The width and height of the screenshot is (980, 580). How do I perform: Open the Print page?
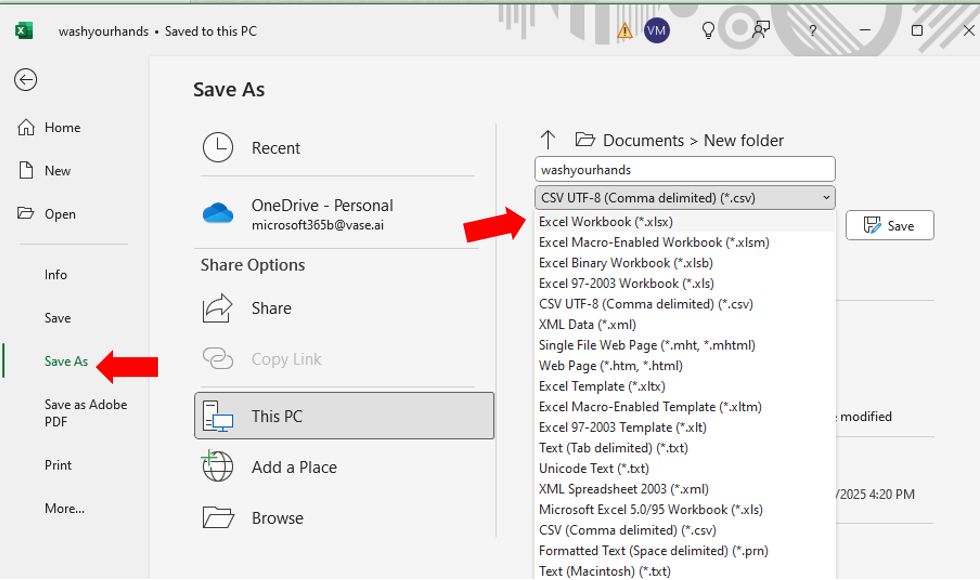click(x=58, y=465)
